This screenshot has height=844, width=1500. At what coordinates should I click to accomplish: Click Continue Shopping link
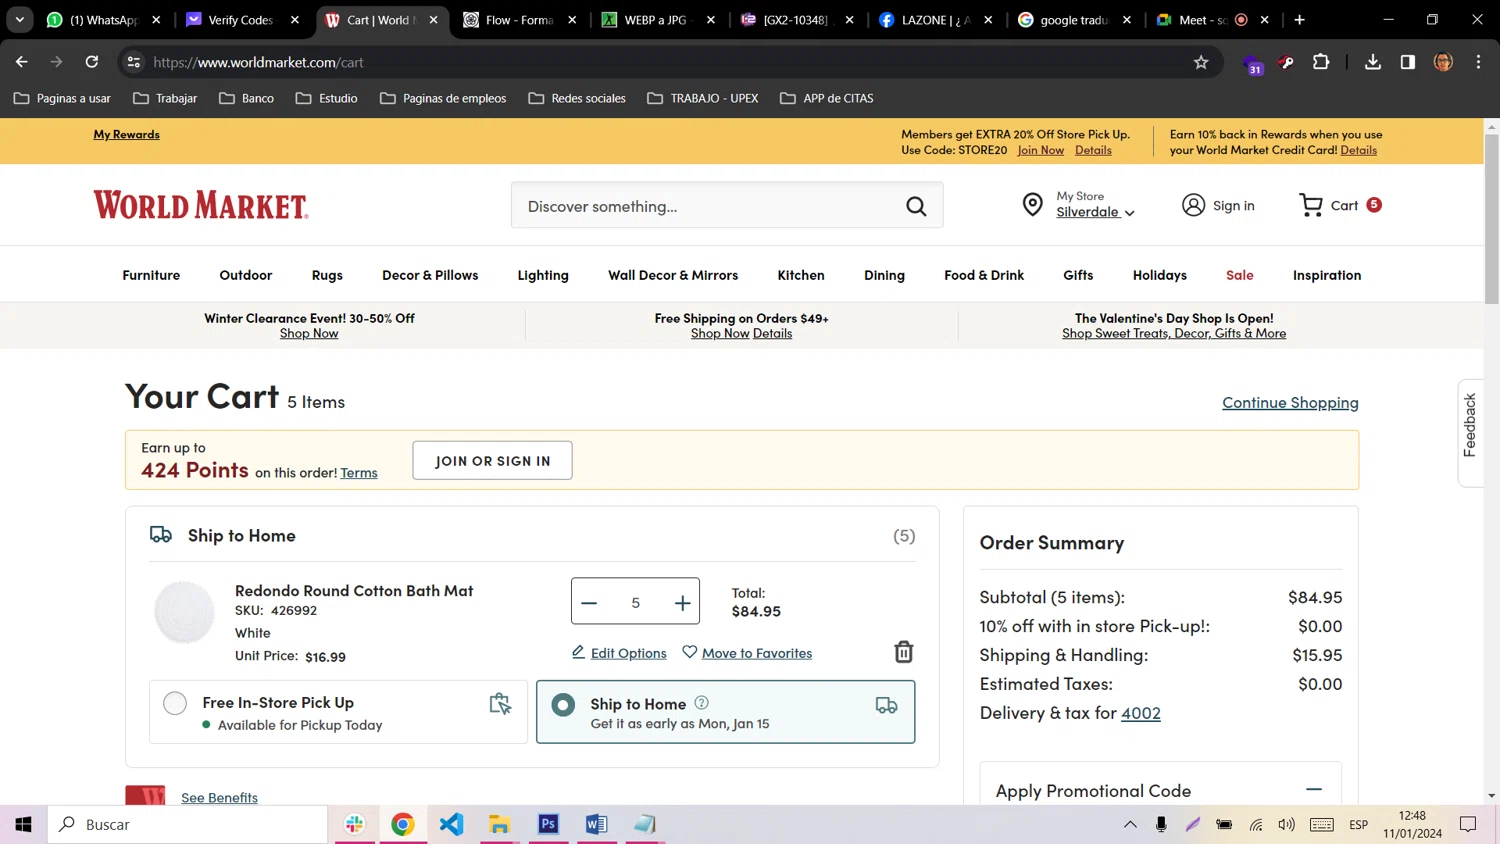pyautogui.click(x=1290, y=402)
